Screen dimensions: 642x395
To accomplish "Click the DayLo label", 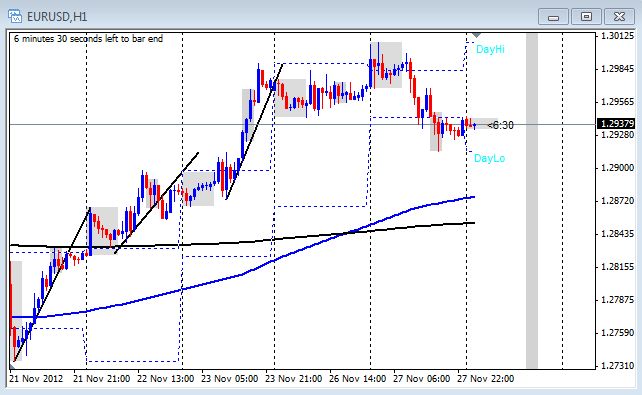I will 489,158.
